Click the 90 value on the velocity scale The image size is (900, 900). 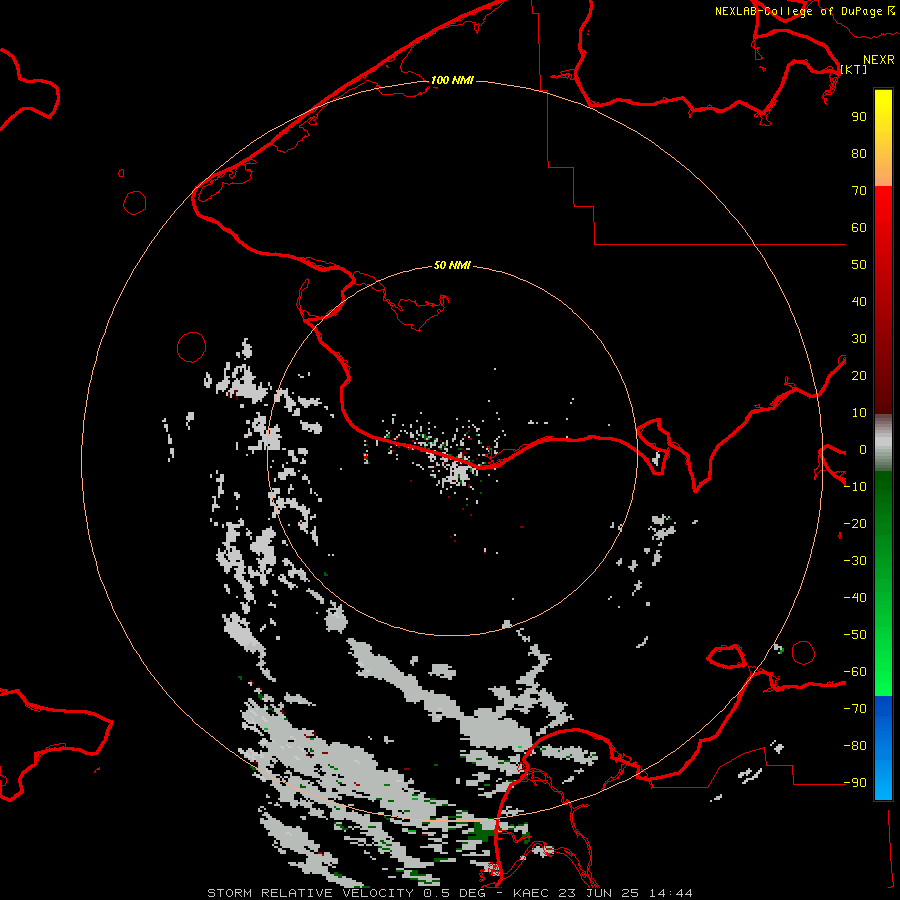(x=859, y=117)
